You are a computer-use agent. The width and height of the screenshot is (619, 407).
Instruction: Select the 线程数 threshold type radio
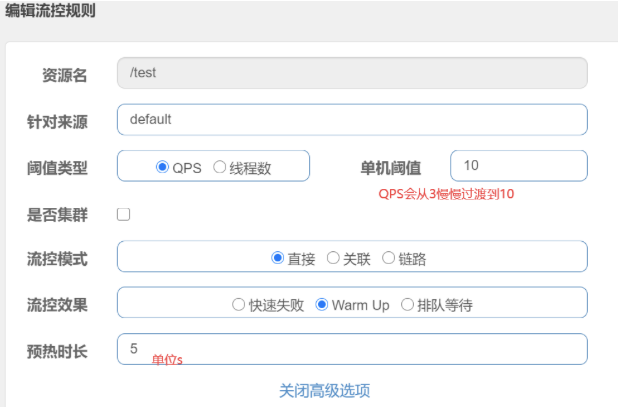pos(219,167)
